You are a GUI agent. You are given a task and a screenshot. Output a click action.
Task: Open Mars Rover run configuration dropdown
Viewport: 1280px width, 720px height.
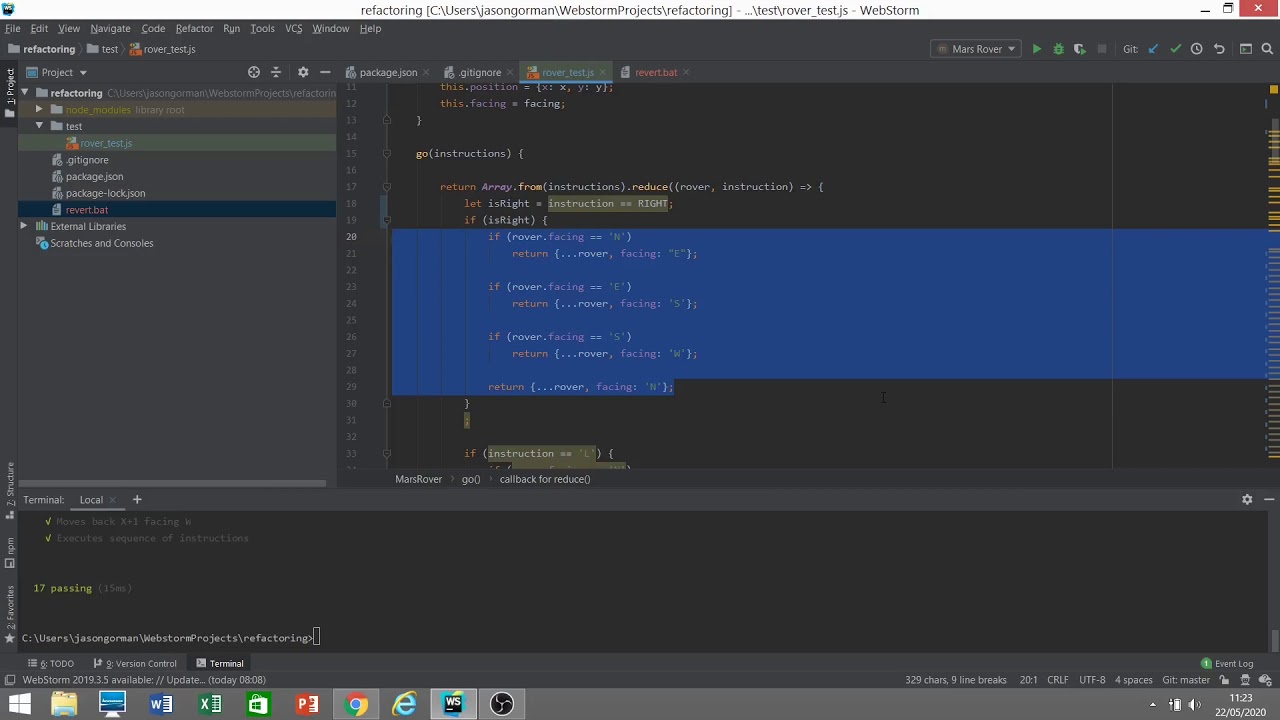(976, 49)
